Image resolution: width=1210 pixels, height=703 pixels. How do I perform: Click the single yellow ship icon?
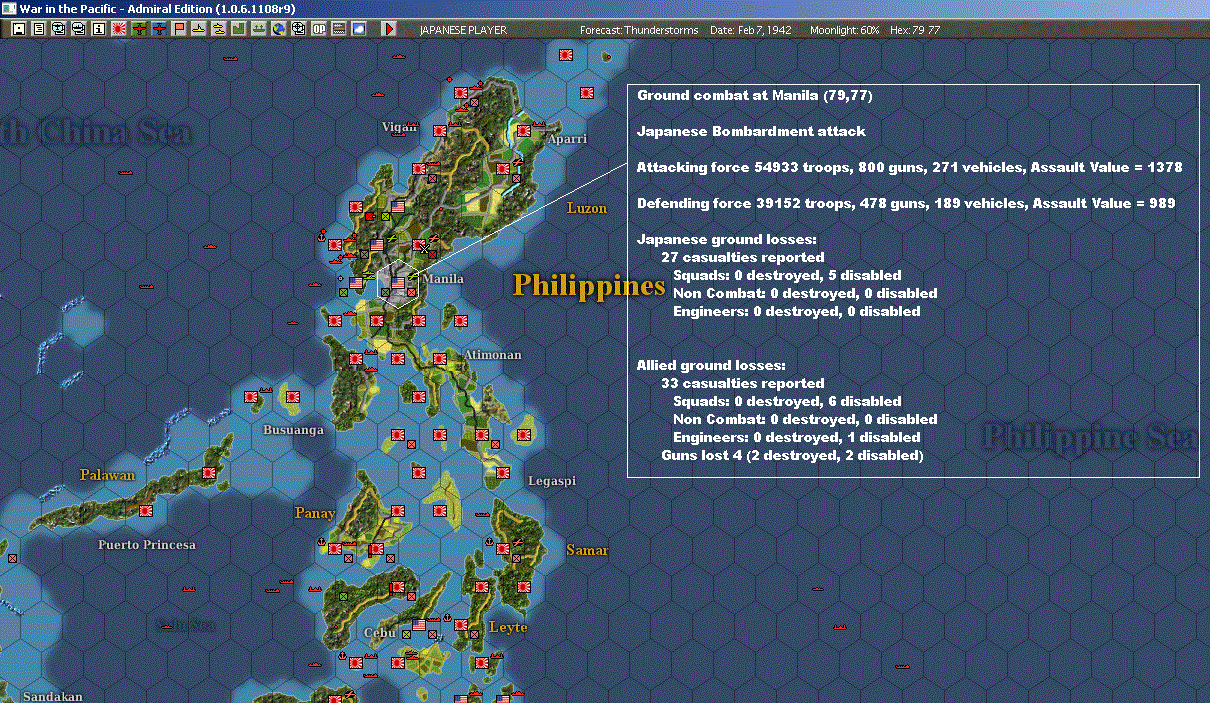pos(199,29)
